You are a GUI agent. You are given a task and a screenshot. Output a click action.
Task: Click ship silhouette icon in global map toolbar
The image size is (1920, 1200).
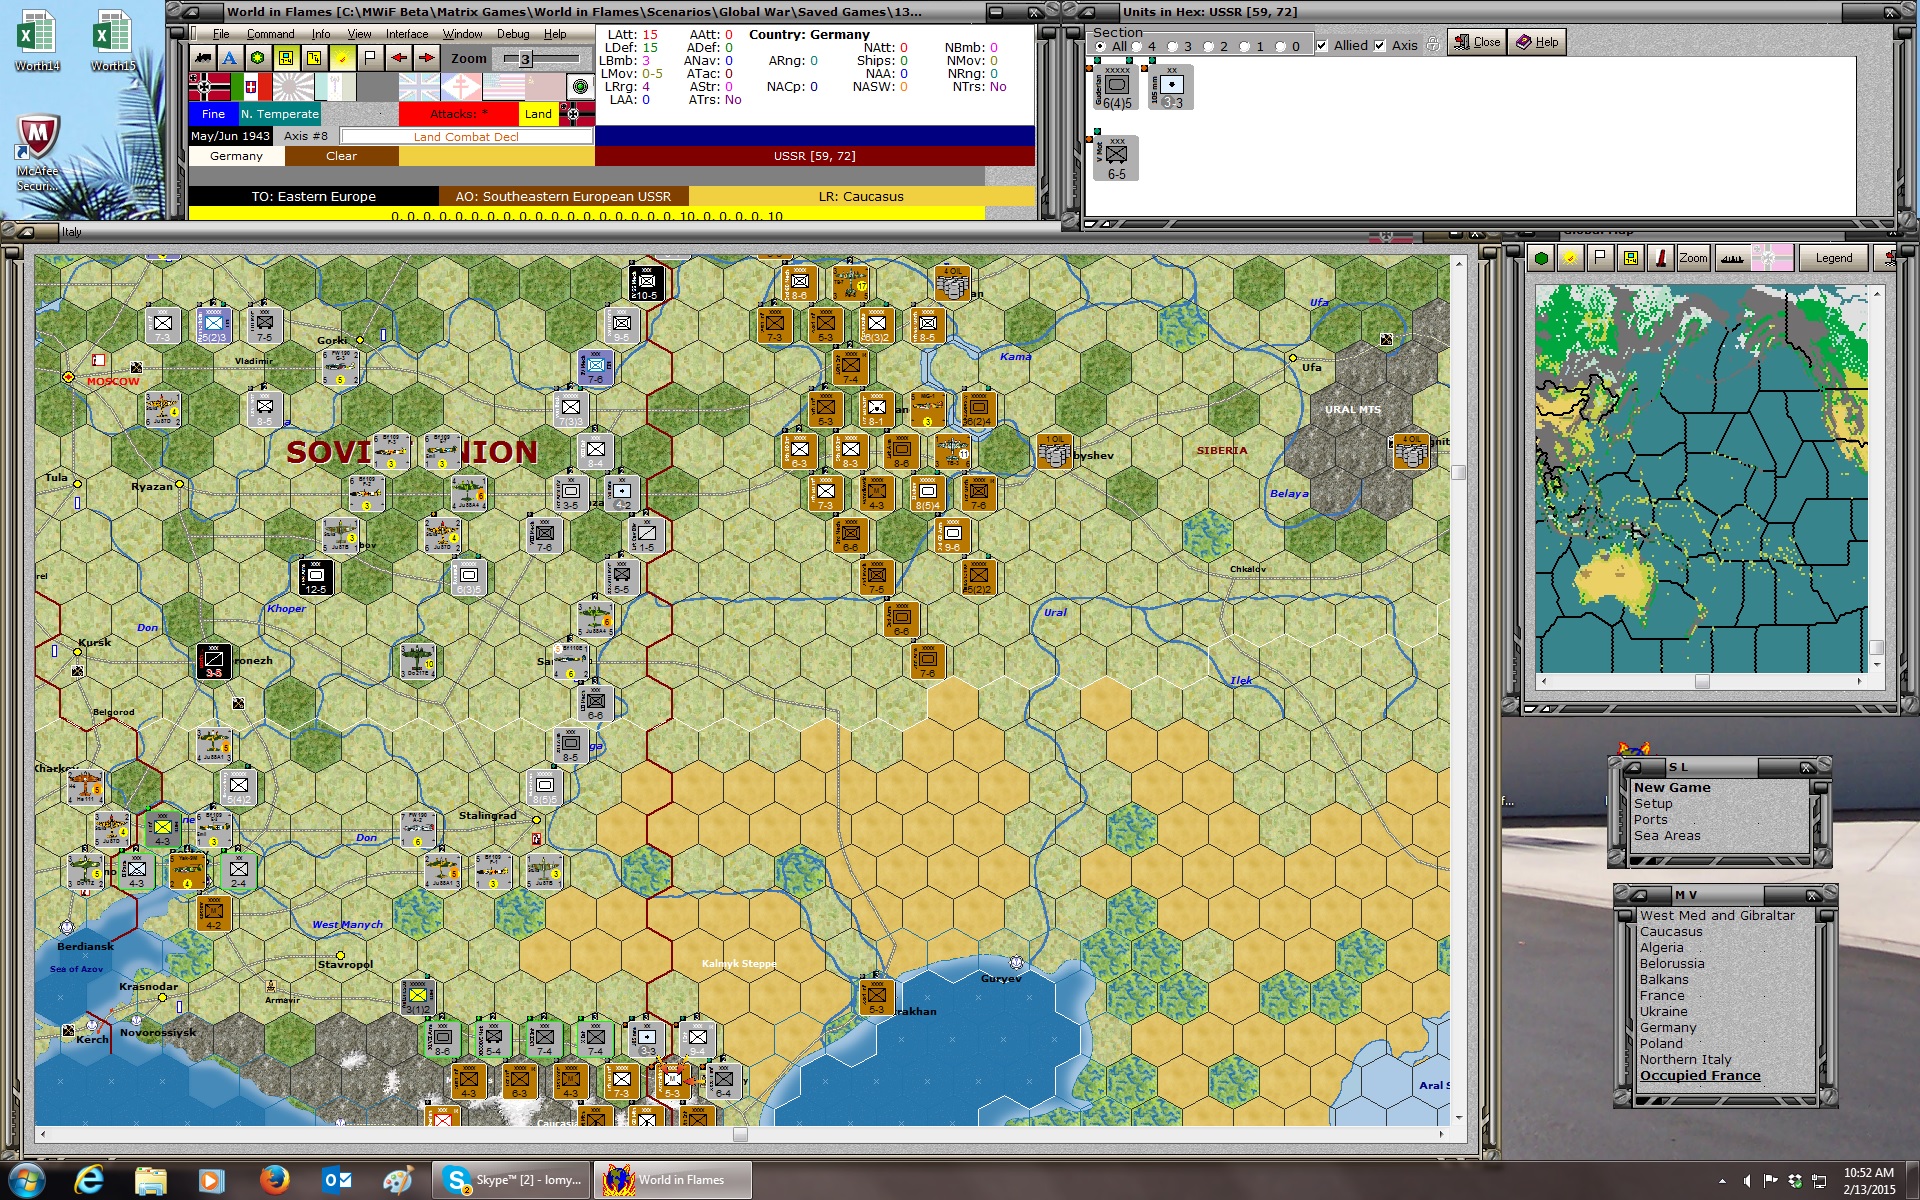tap(1732, 258)
